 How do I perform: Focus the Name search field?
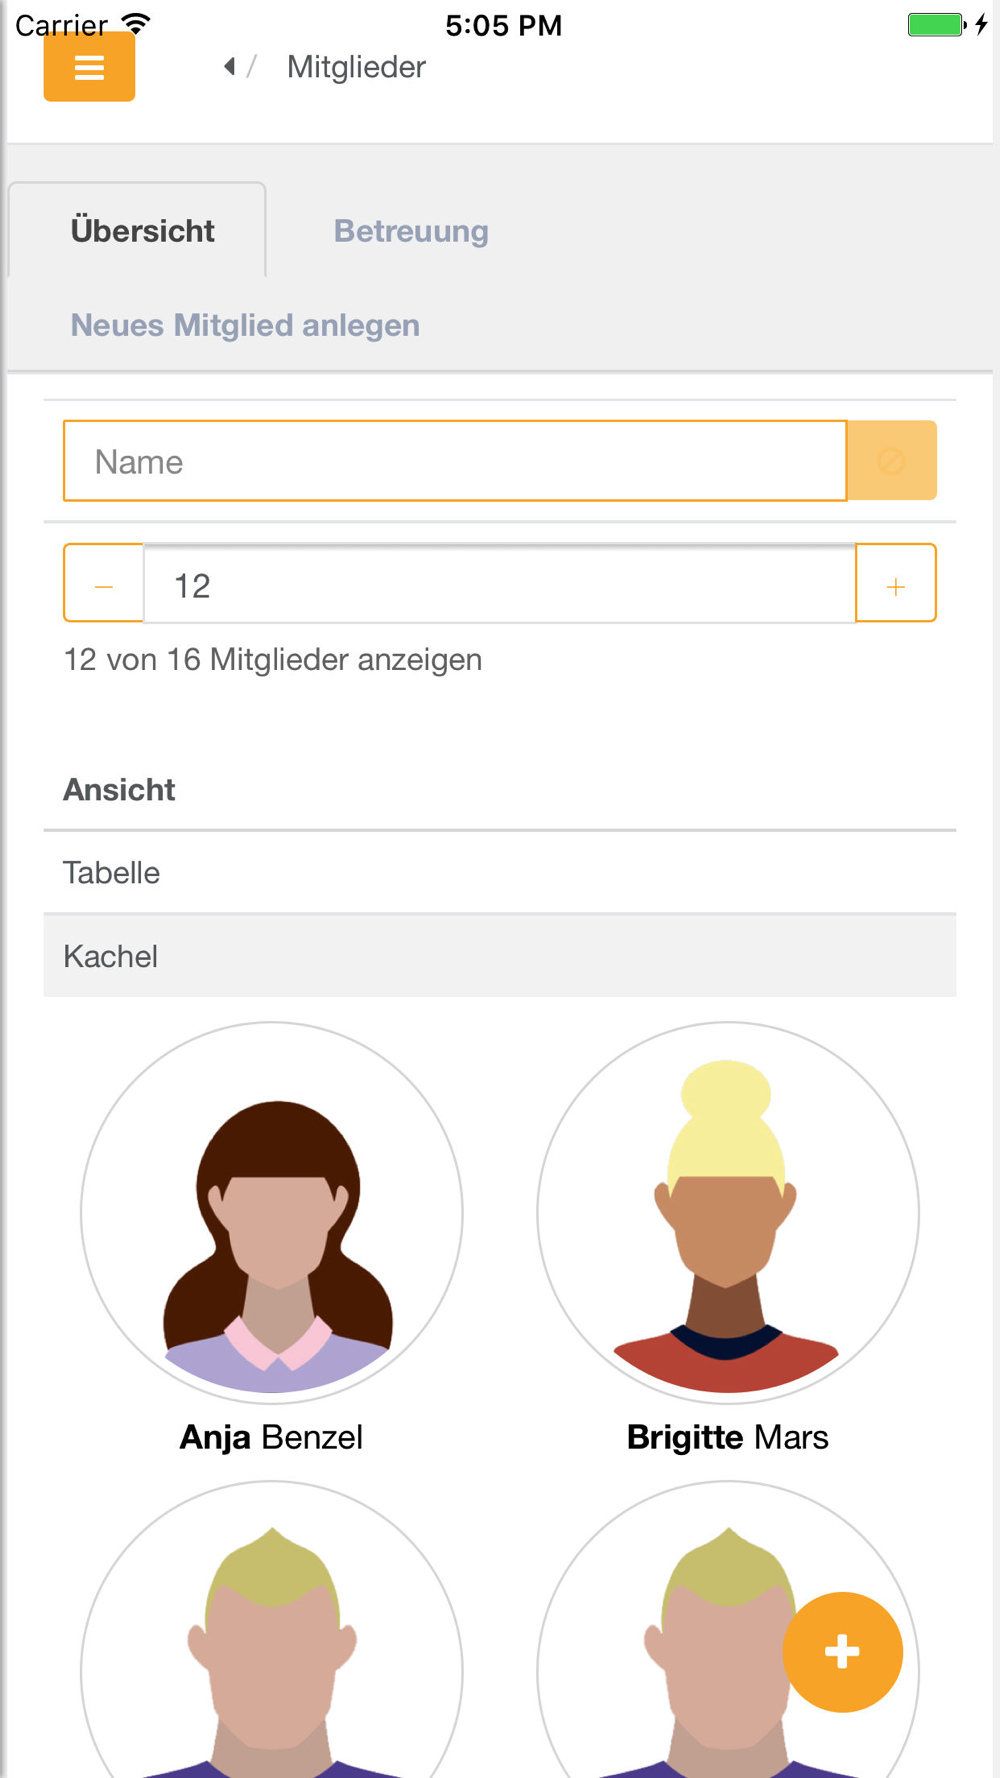455,461
